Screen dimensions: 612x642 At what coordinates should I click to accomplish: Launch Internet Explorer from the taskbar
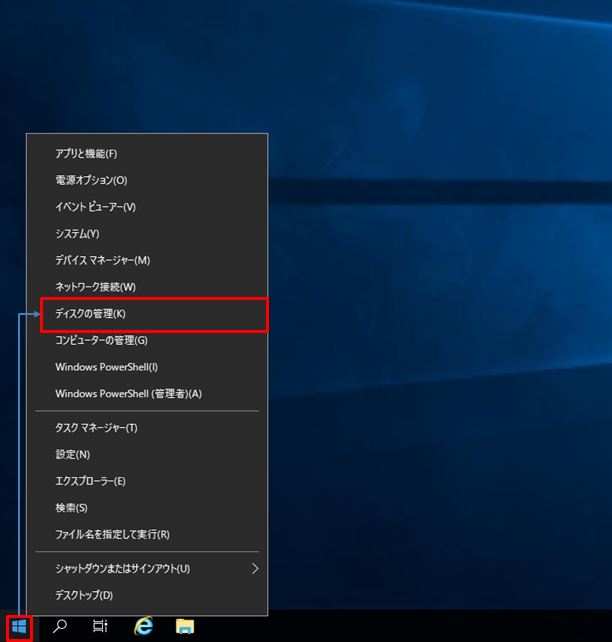click(144, 626)
